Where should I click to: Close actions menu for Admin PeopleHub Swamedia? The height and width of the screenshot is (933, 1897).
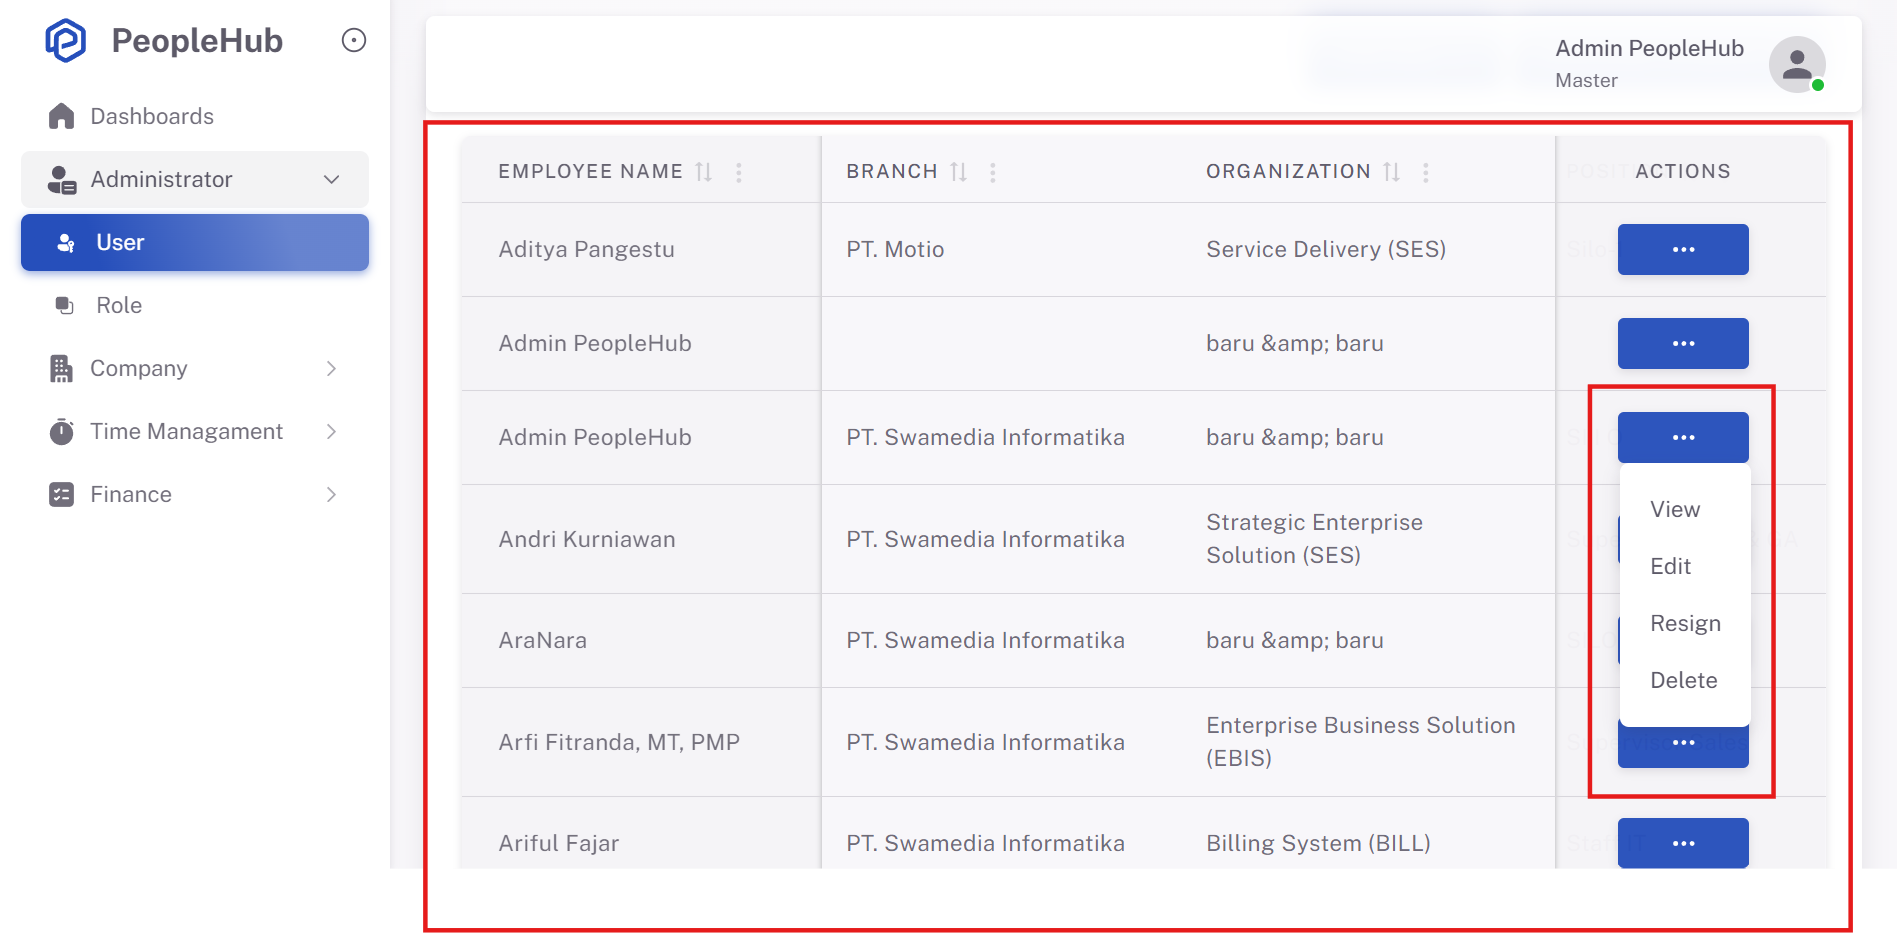click(x=1683, y=437)
